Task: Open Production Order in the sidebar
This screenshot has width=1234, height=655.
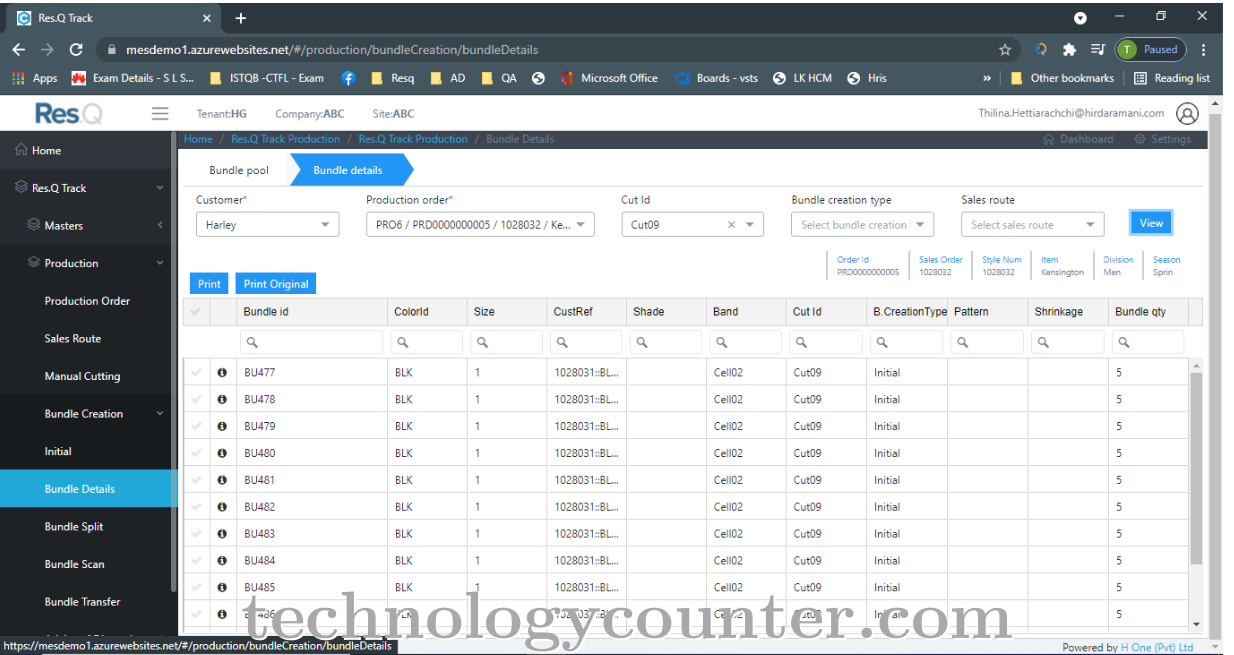Action: 88,301
